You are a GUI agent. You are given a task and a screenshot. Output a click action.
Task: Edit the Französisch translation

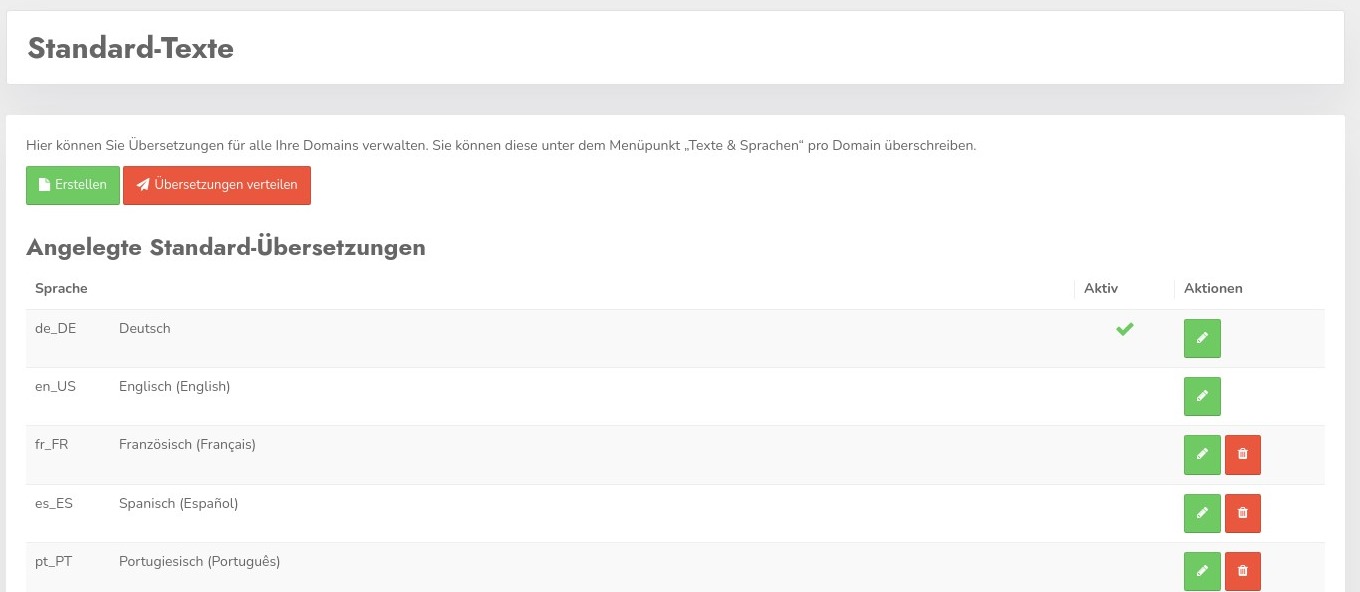click(x=1202, y=455)
